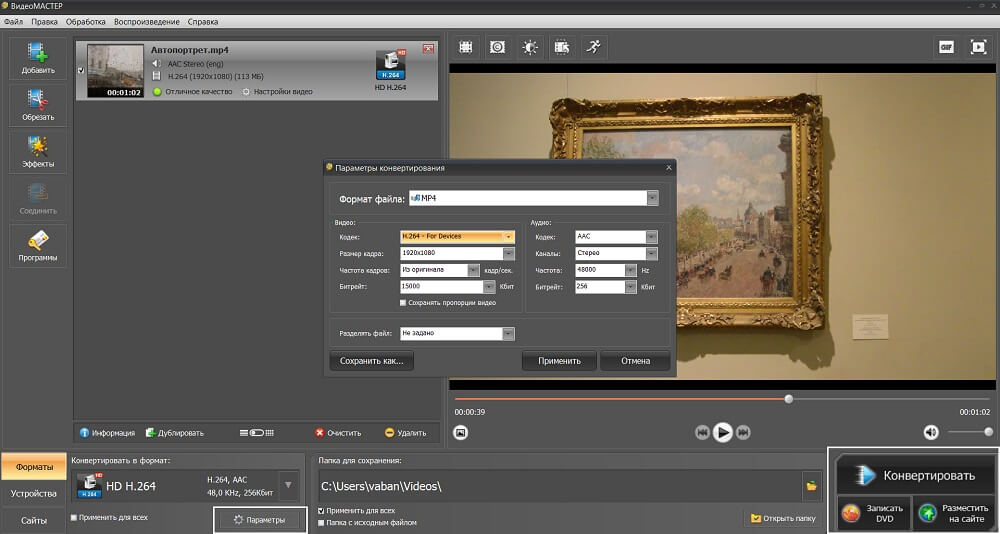Click the playback progress slider handle

coord(789,399)
